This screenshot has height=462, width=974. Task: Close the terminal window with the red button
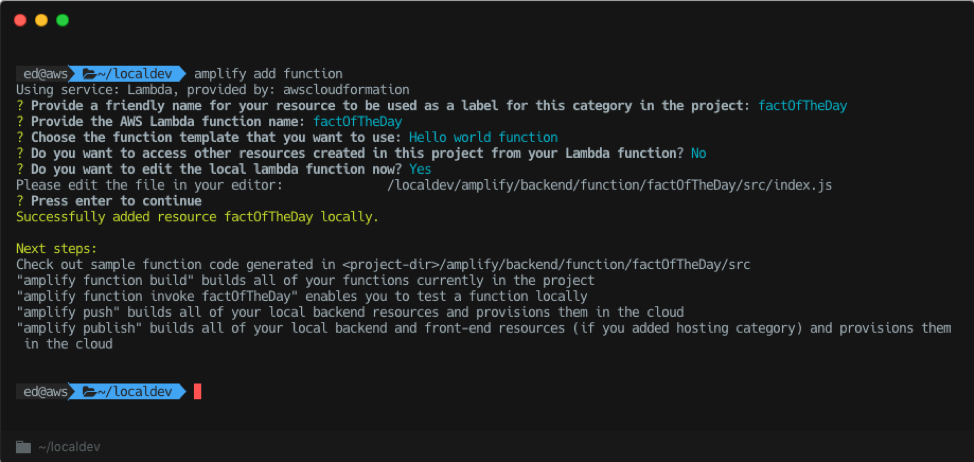[x=20, y=20]
